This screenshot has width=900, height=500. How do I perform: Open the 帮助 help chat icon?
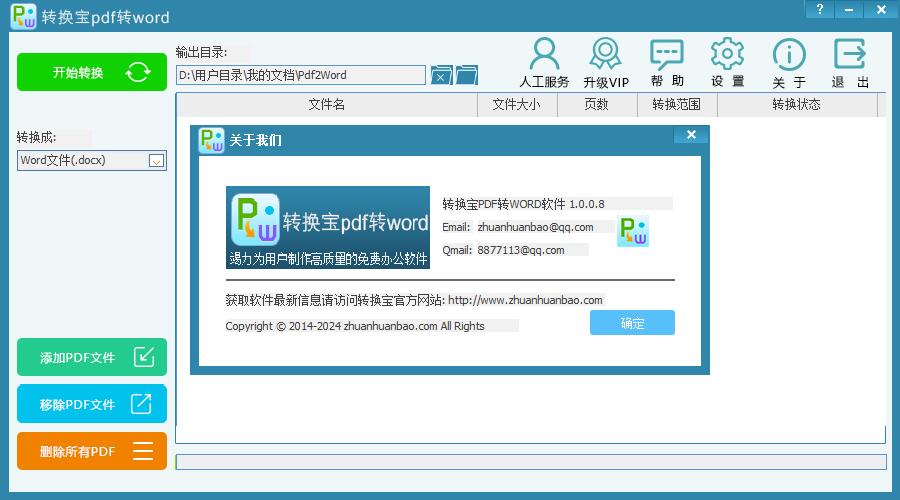[x=667, y=63]
